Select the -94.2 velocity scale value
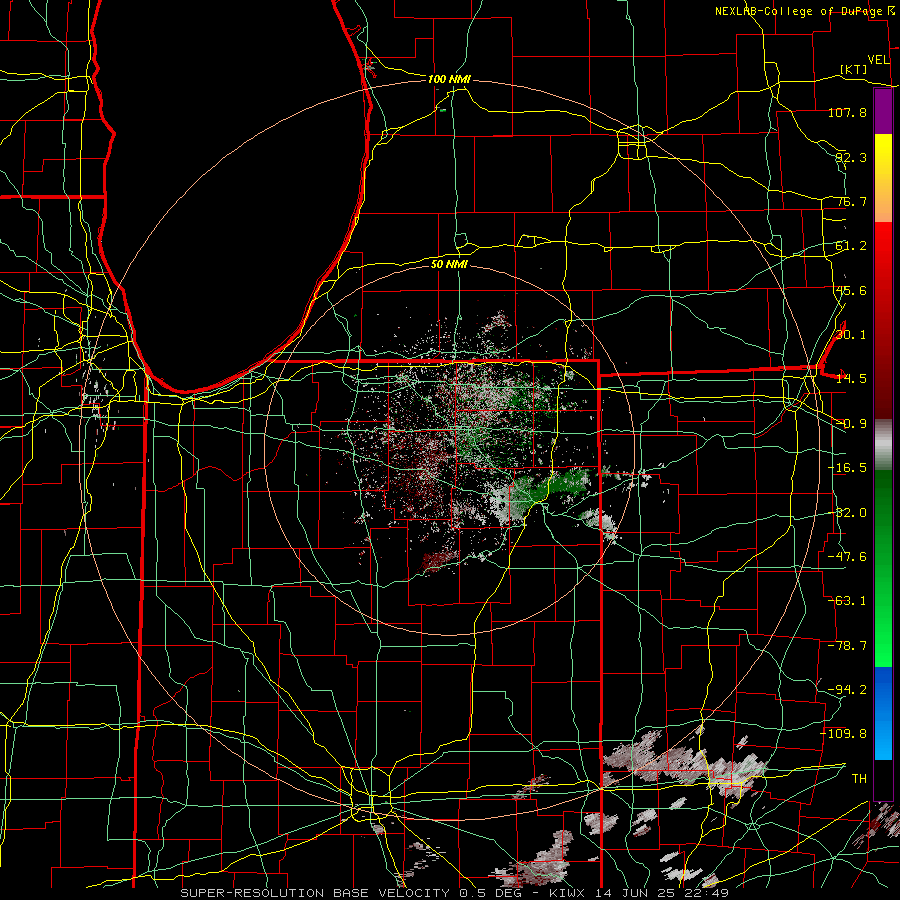900x900 pixels. coord(847,690)
